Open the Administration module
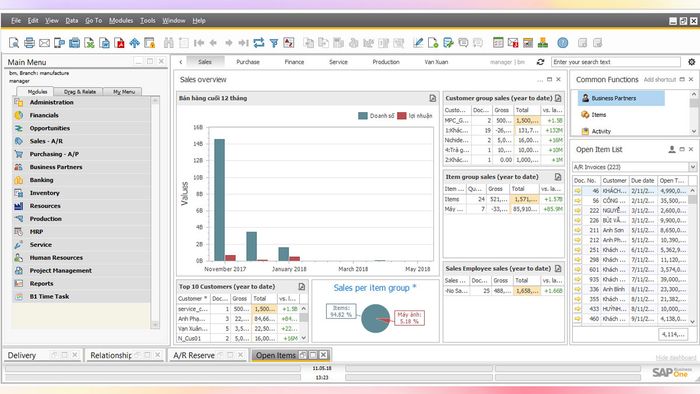This screenshot has height=394, width=700. [x=81, y=102]
